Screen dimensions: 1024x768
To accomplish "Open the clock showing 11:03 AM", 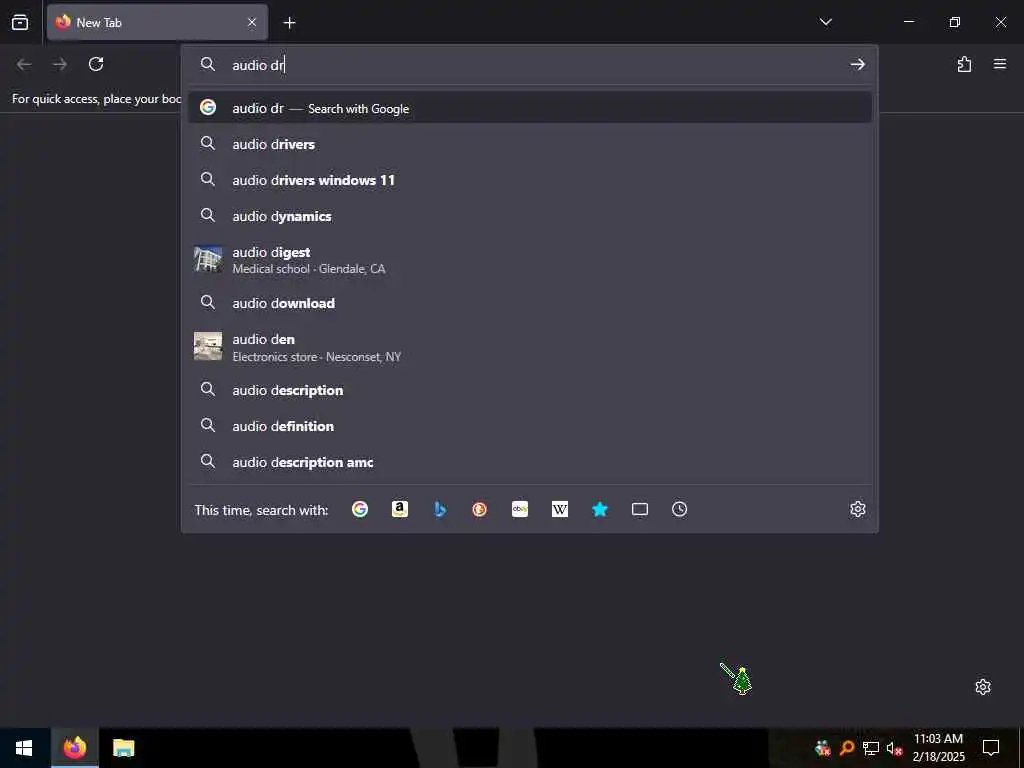I will point(938,748).
